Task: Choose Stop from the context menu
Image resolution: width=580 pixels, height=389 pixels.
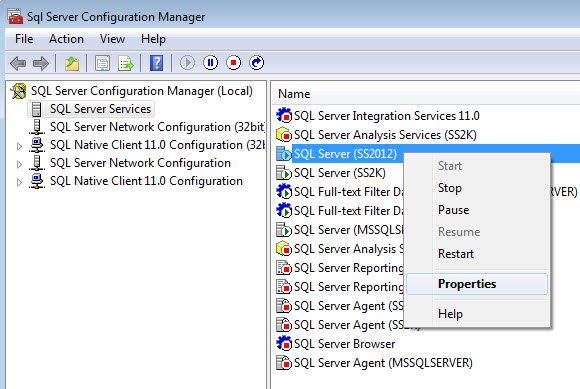Action: (477, 188)
